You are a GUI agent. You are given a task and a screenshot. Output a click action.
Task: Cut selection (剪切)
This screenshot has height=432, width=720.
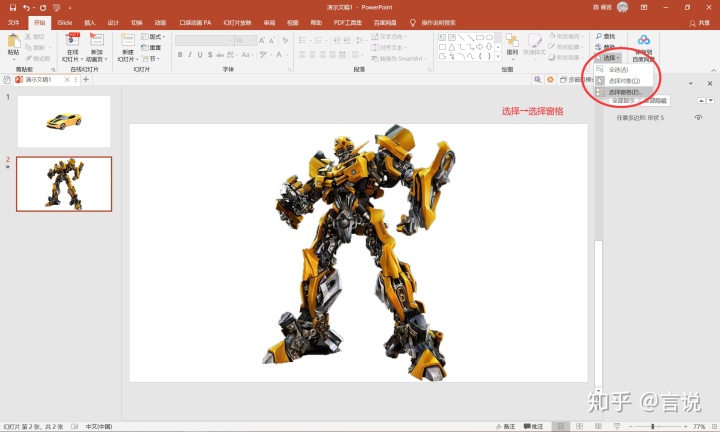(x=35, y=36)
